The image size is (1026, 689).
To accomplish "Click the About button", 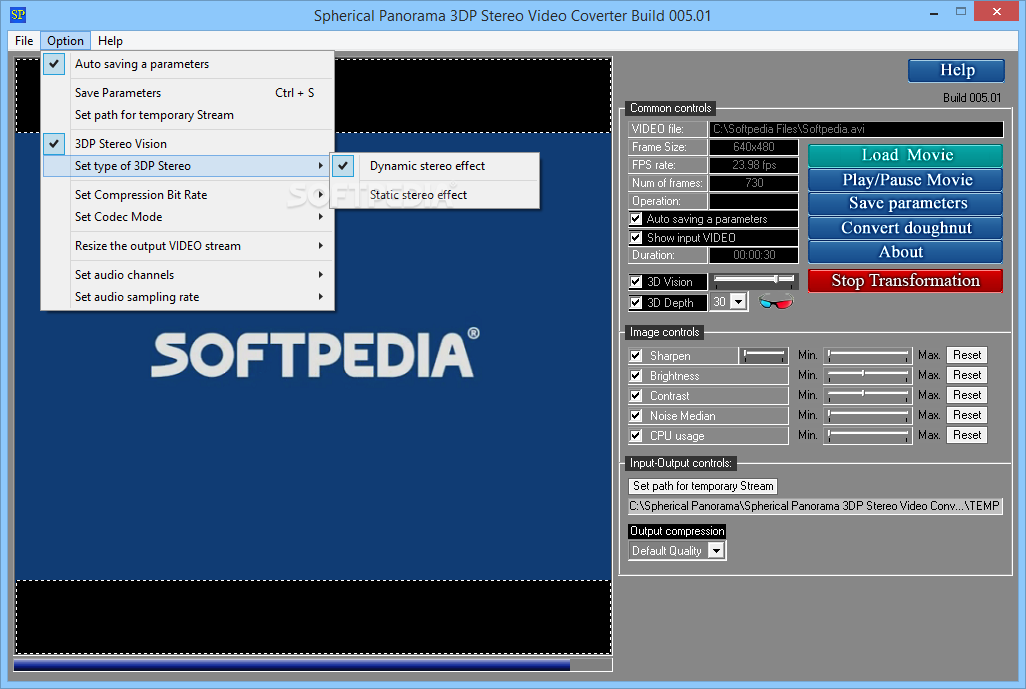I will pos(906,252).
